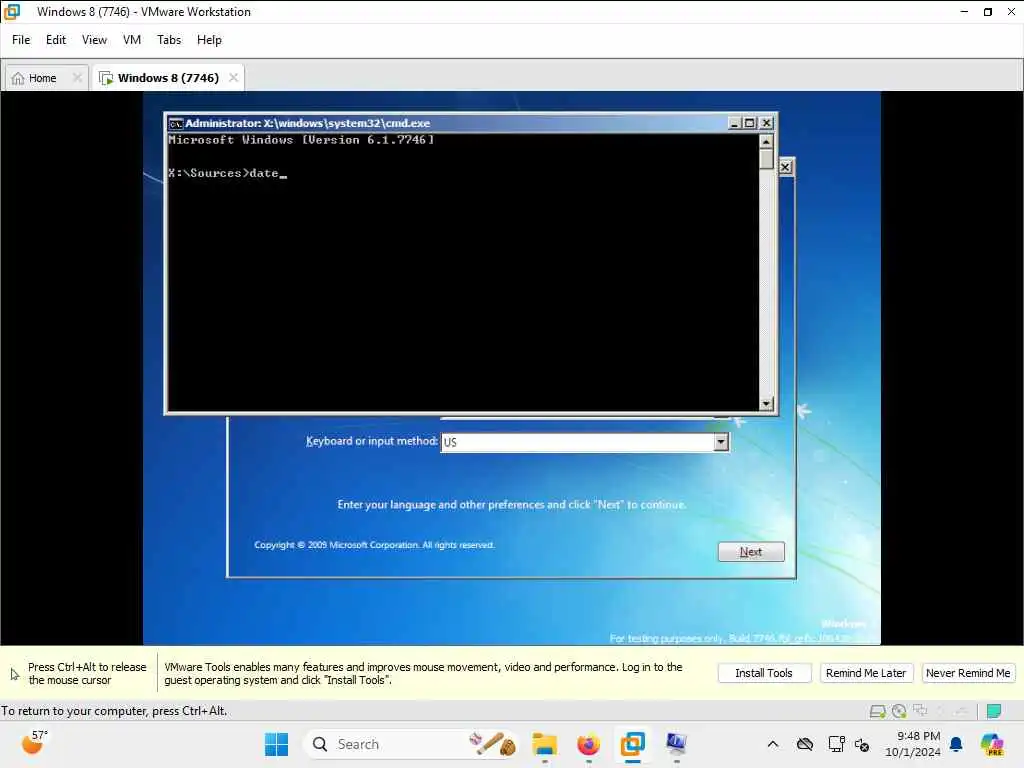Image resolution: width=1024 pixels, height=768 pixels.
Task: Click the cmd scrollbar up arrow
Action: (x=766, y=141)
